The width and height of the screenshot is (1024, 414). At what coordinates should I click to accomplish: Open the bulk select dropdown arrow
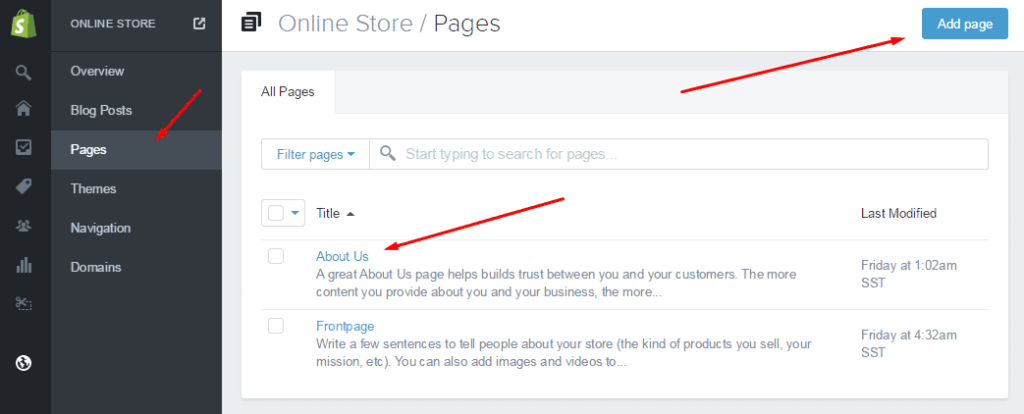tap(295, 213)
